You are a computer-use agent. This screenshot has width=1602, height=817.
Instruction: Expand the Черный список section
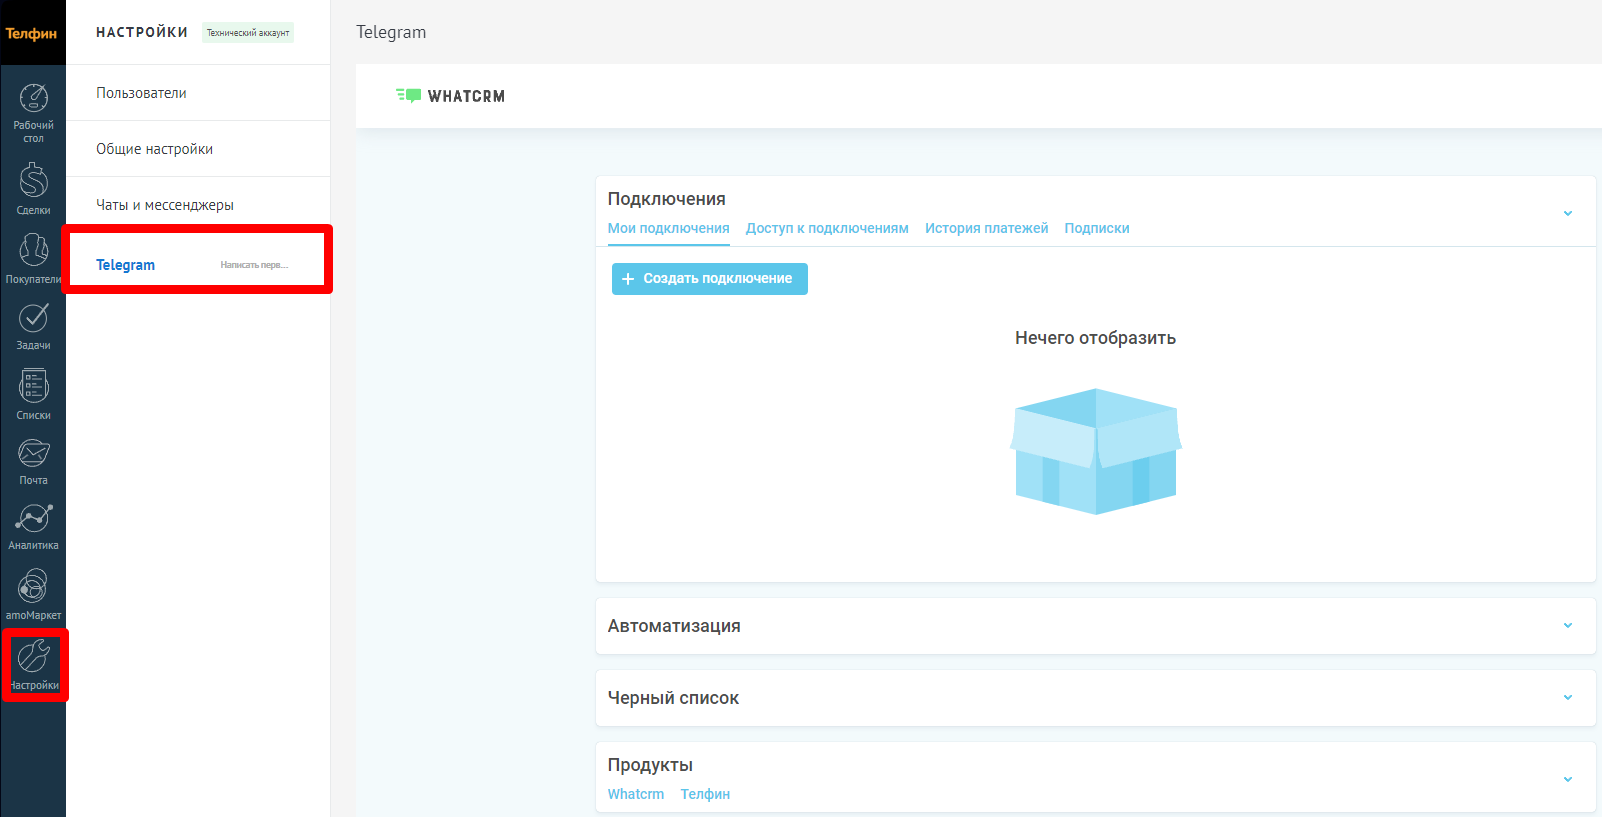click(x=1567, y=698)
